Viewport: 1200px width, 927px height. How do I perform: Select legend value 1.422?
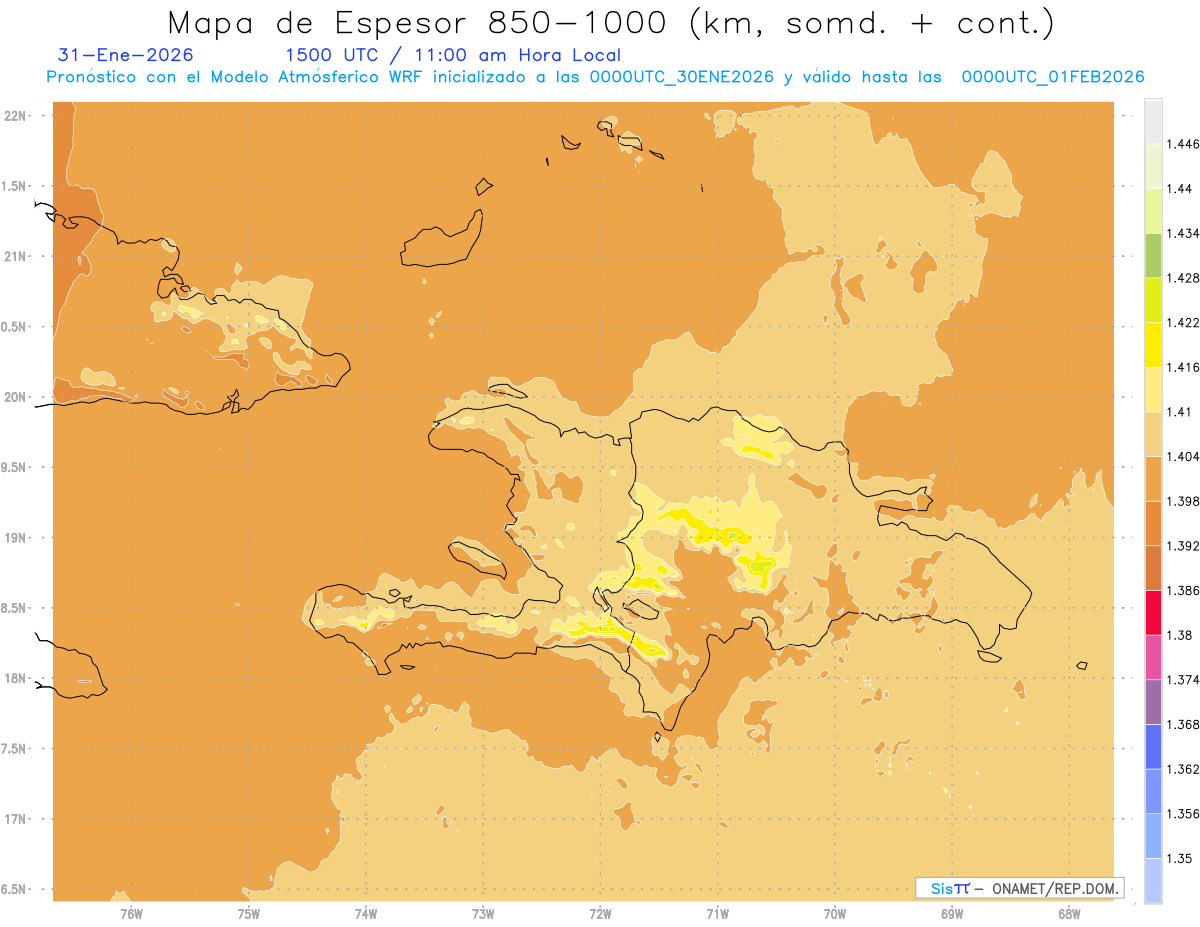pyautogui.click(x=1182, y=322)
